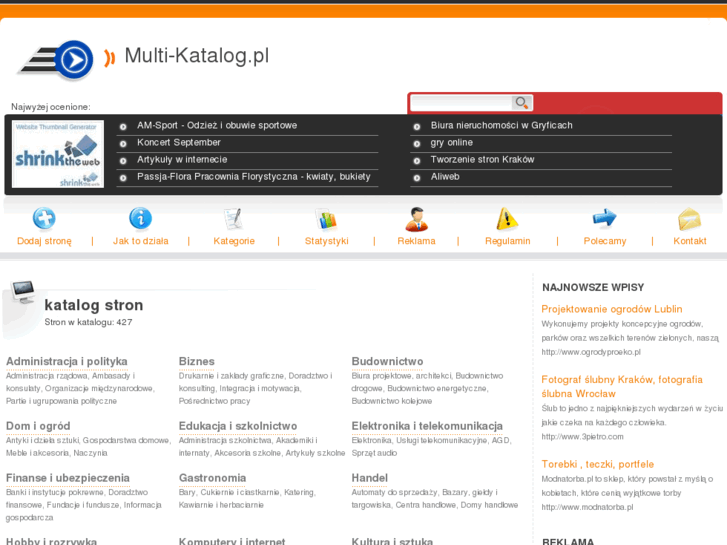Open Artykuły w internecie link
This screenshot has width=727, height=545.
[x=182, y=160]
